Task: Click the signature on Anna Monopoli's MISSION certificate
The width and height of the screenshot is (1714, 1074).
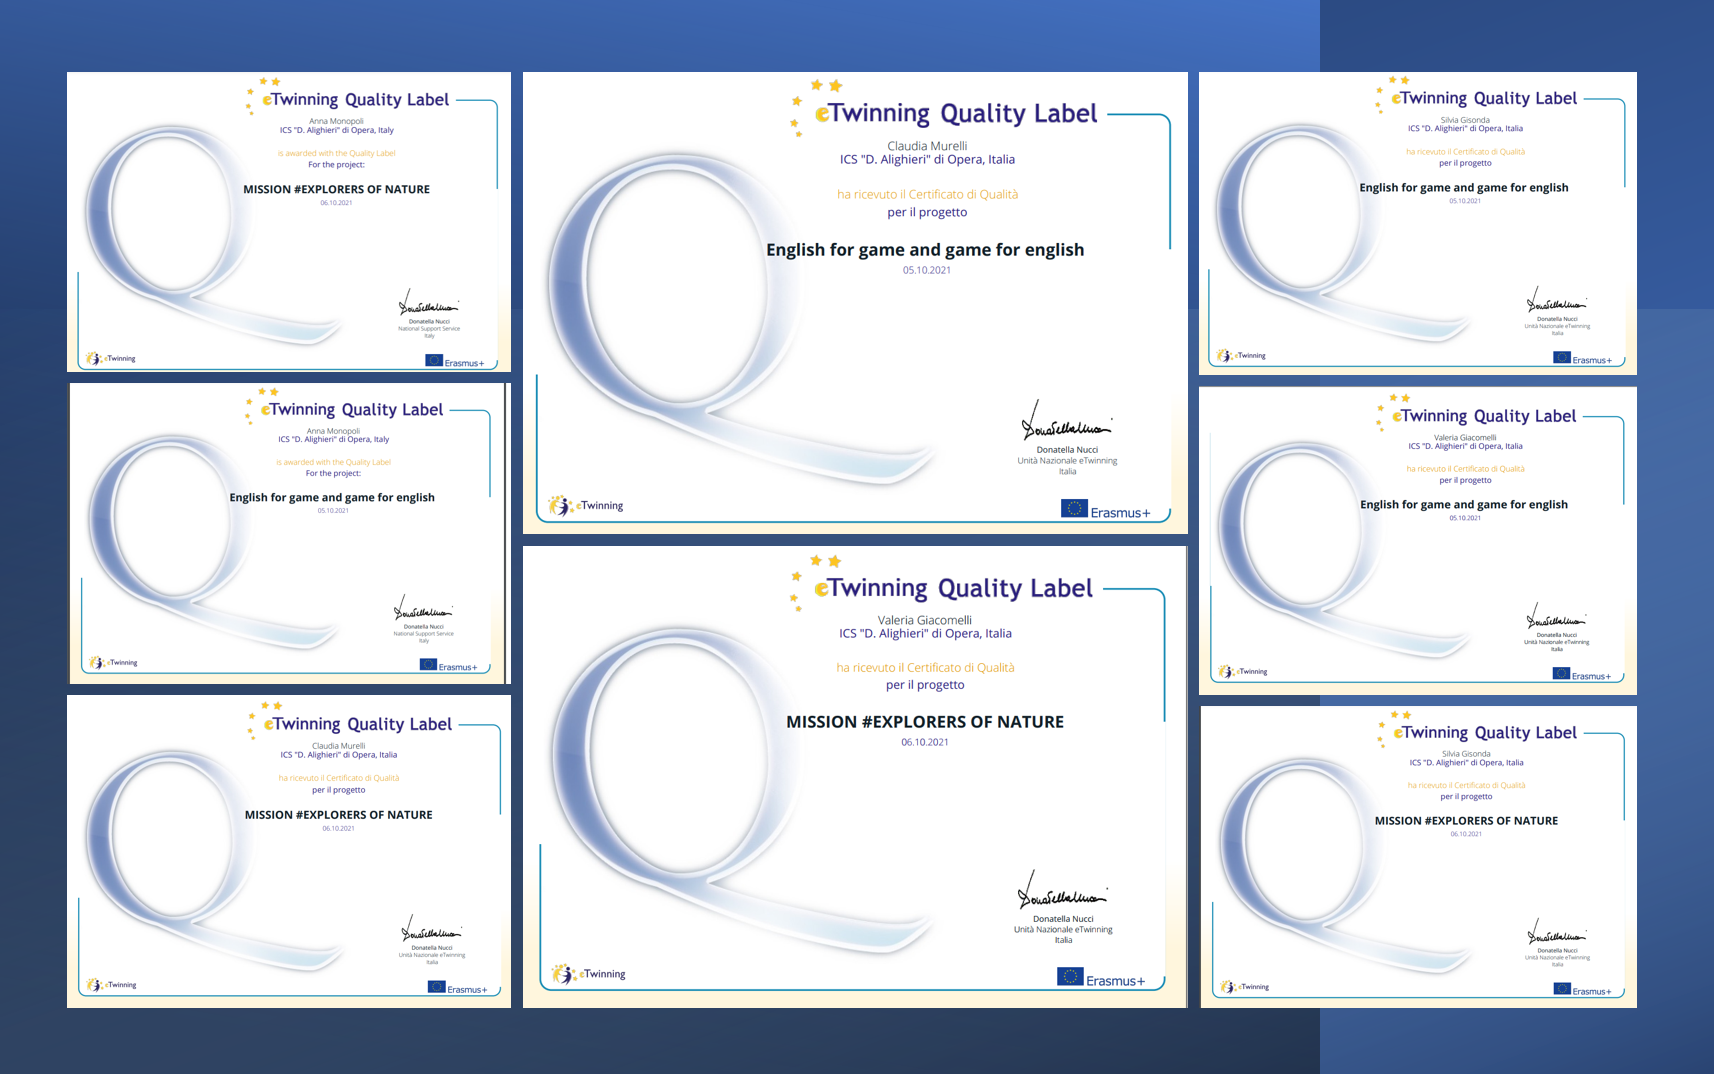Action: 429,304
